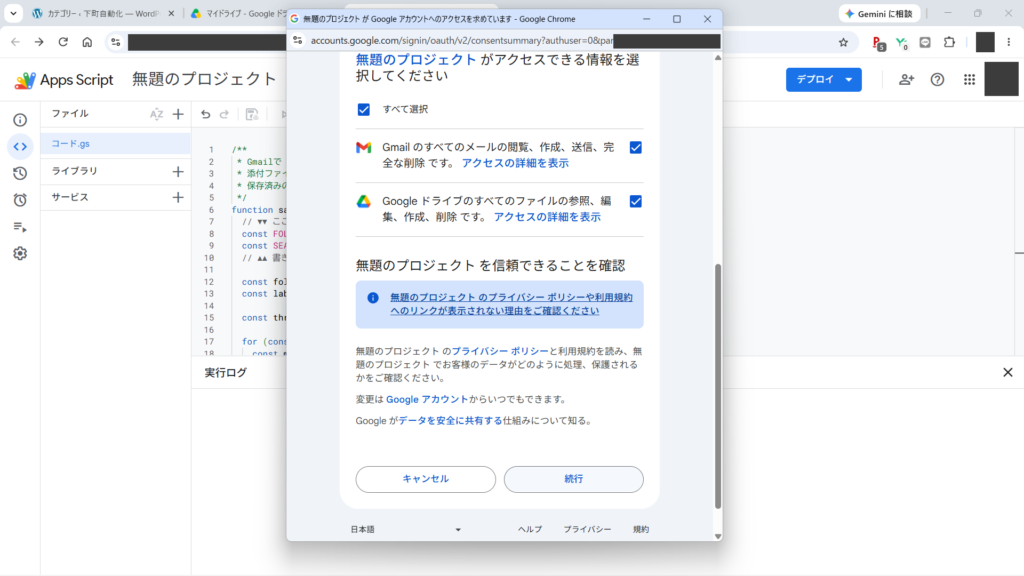Screen dimensions: 1024x576
Task: Click the ファイル section label
Action: click(x=70, y=114)
